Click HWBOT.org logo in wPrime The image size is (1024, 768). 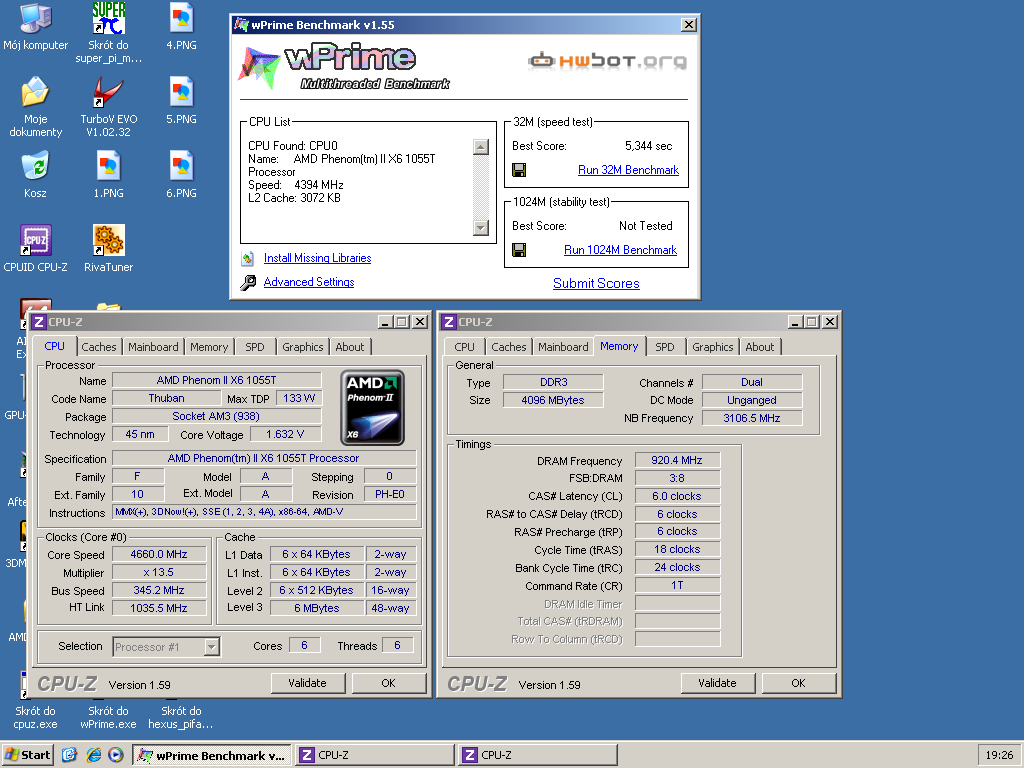[x=607, y=61]
